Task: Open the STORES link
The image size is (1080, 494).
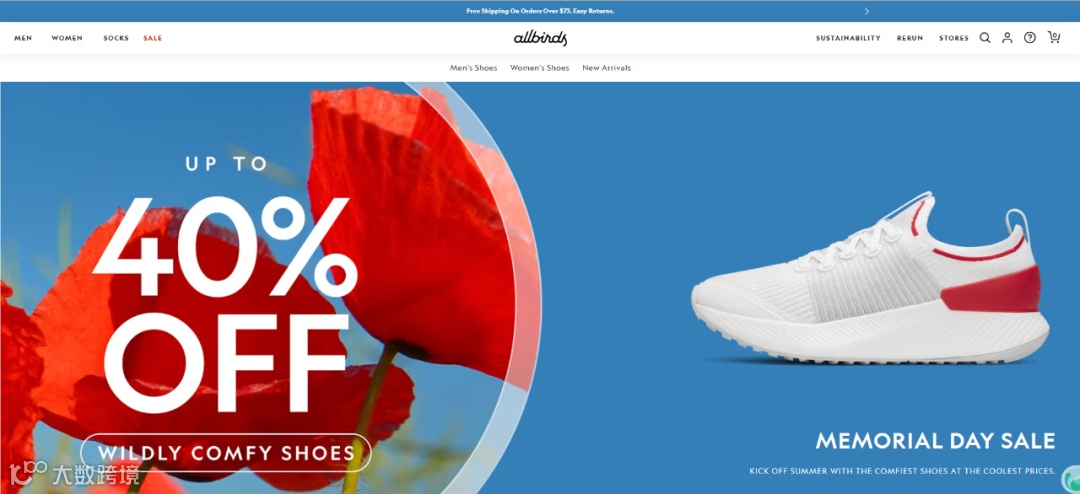Action: [954, 39]
